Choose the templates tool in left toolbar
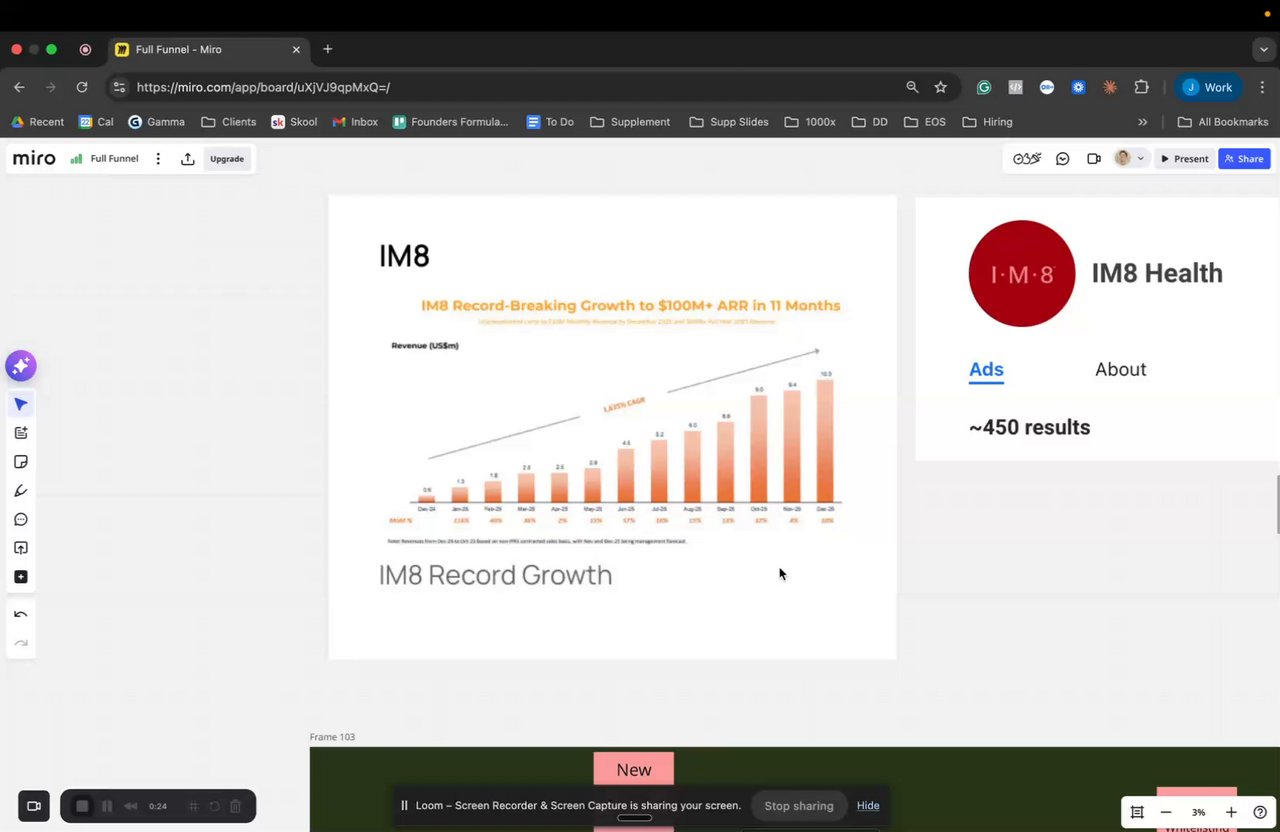1280x832 pixels. [x=21, y=433]
